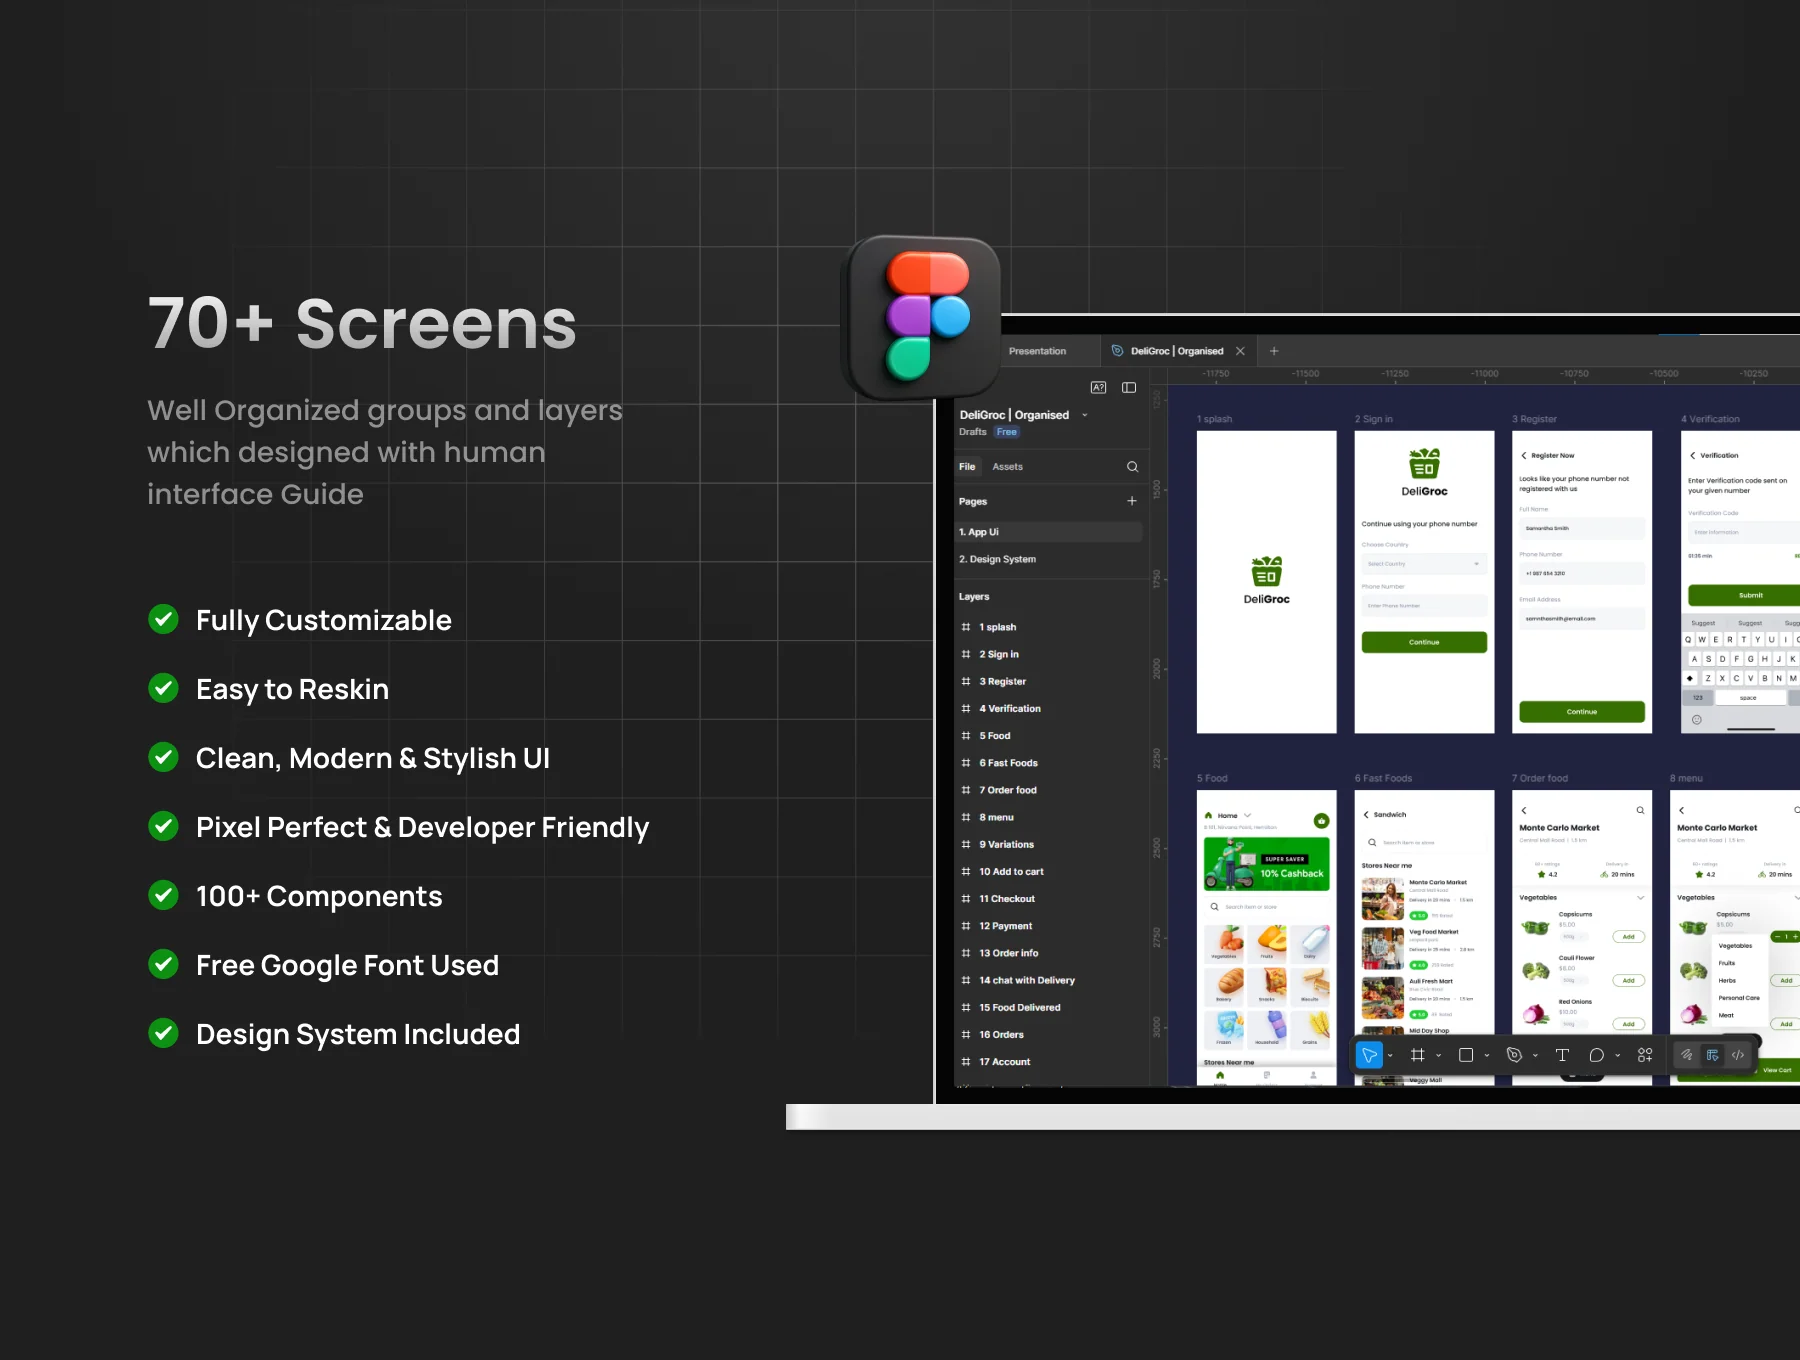Select the Move tool in the bottom toolbar
Viewport: 1800px width, 1360px height.
click(1369, 1055)
